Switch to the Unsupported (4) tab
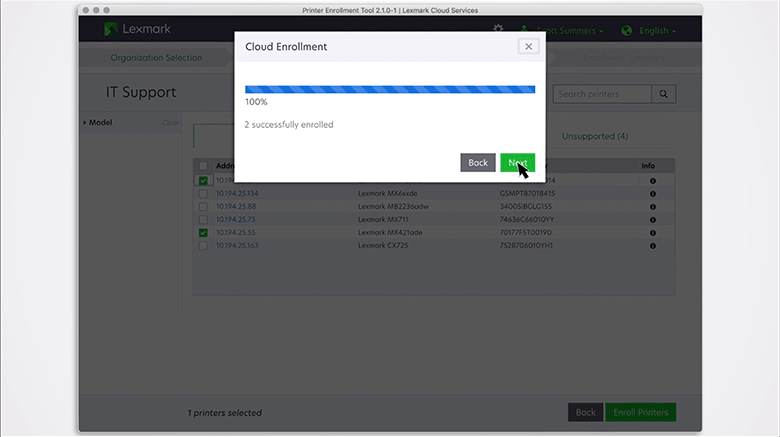 click(595, 136)
